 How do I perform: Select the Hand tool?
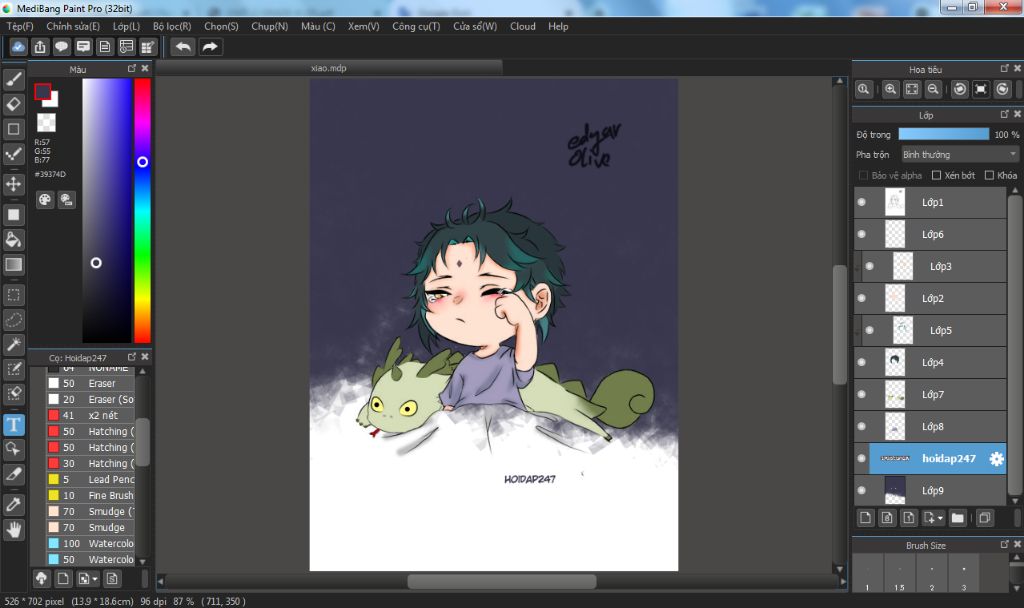tap(14, 530)
